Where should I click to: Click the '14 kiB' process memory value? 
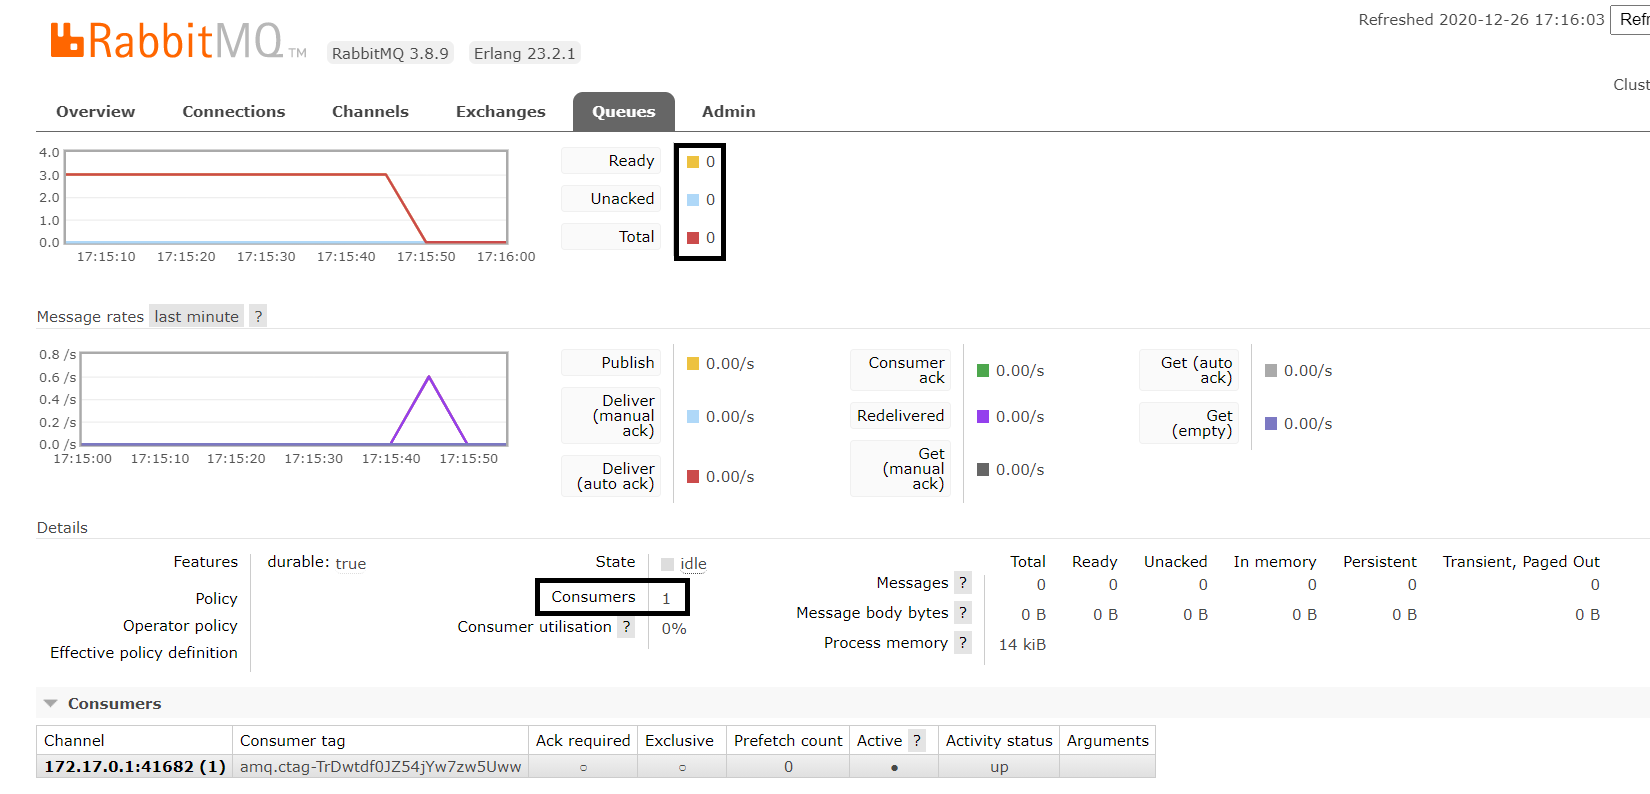(1022, 644)
